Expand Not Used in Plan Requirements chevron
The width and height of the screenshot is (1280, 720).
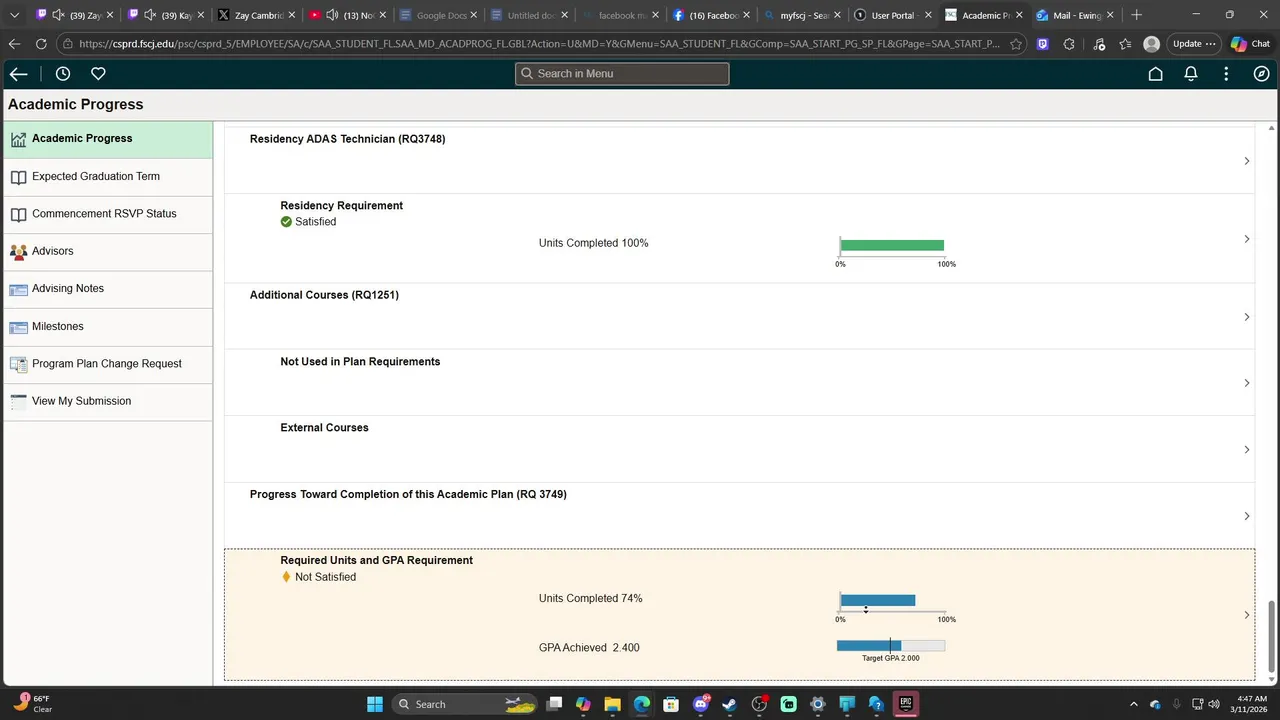pos(1246,383)
